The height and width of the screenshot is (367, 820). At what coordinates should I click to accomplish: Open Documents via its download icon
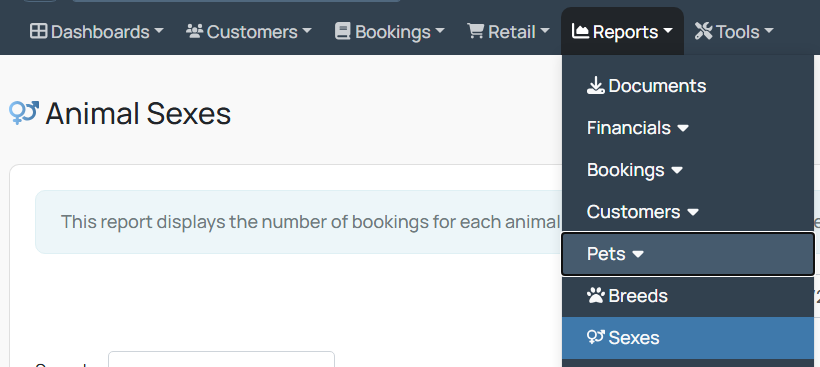[x=595, y=86]
